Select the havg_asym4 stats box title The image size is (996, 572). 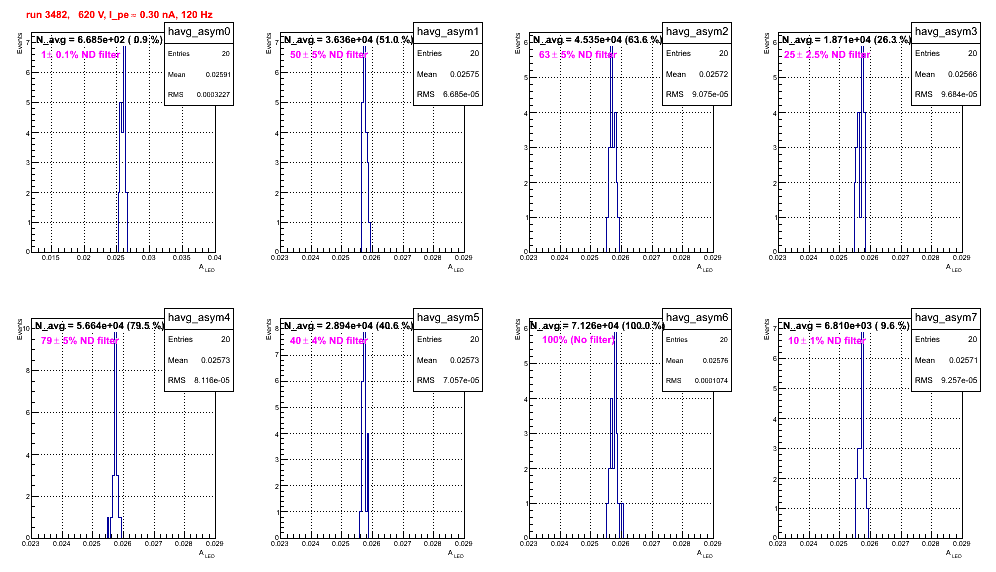pyautogui.click(x=199, y=317)
